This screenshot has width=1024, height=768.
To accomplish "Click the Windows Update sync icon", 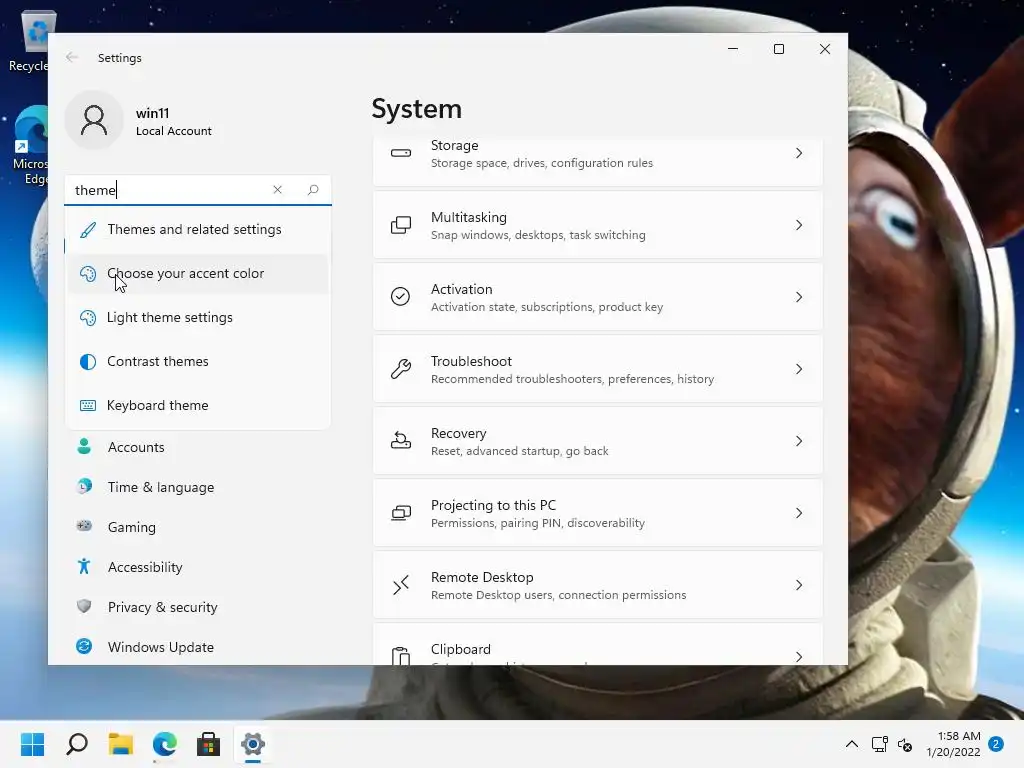I will pos(84,647).
